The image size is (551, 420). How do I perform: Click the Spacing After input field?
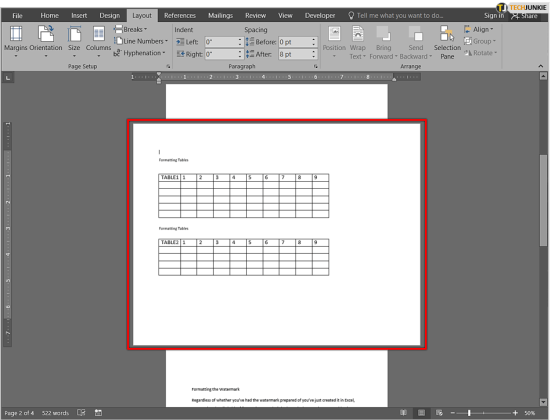tap(294, 54)
